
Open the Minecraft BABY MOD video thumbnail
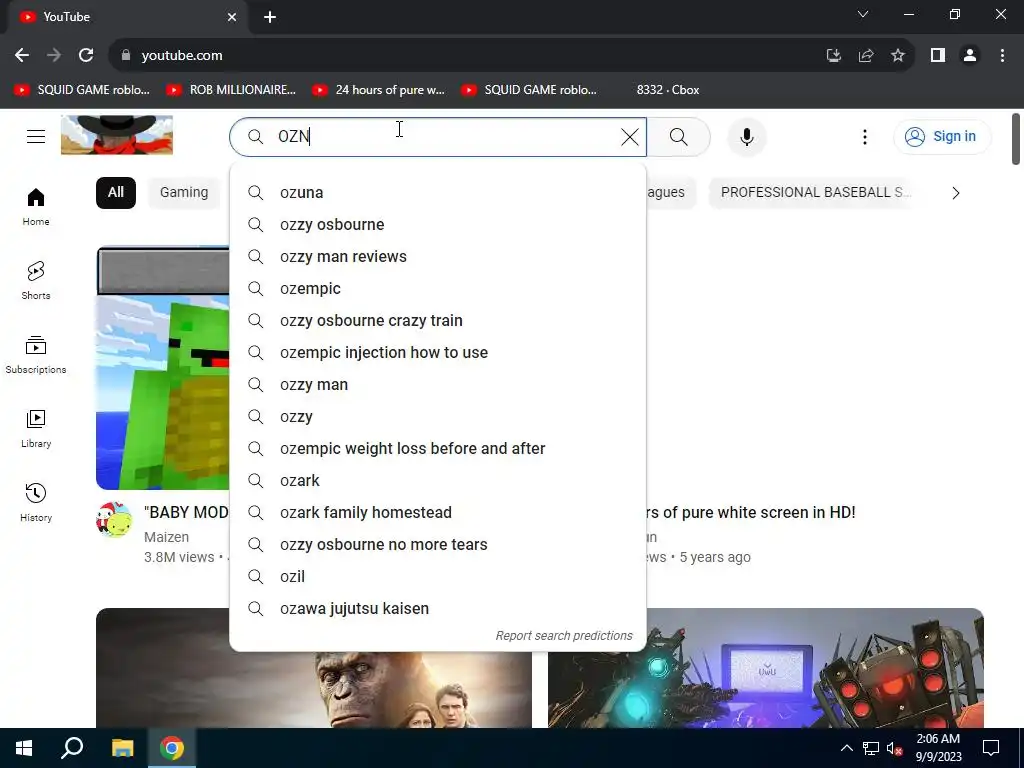(163, 368)
